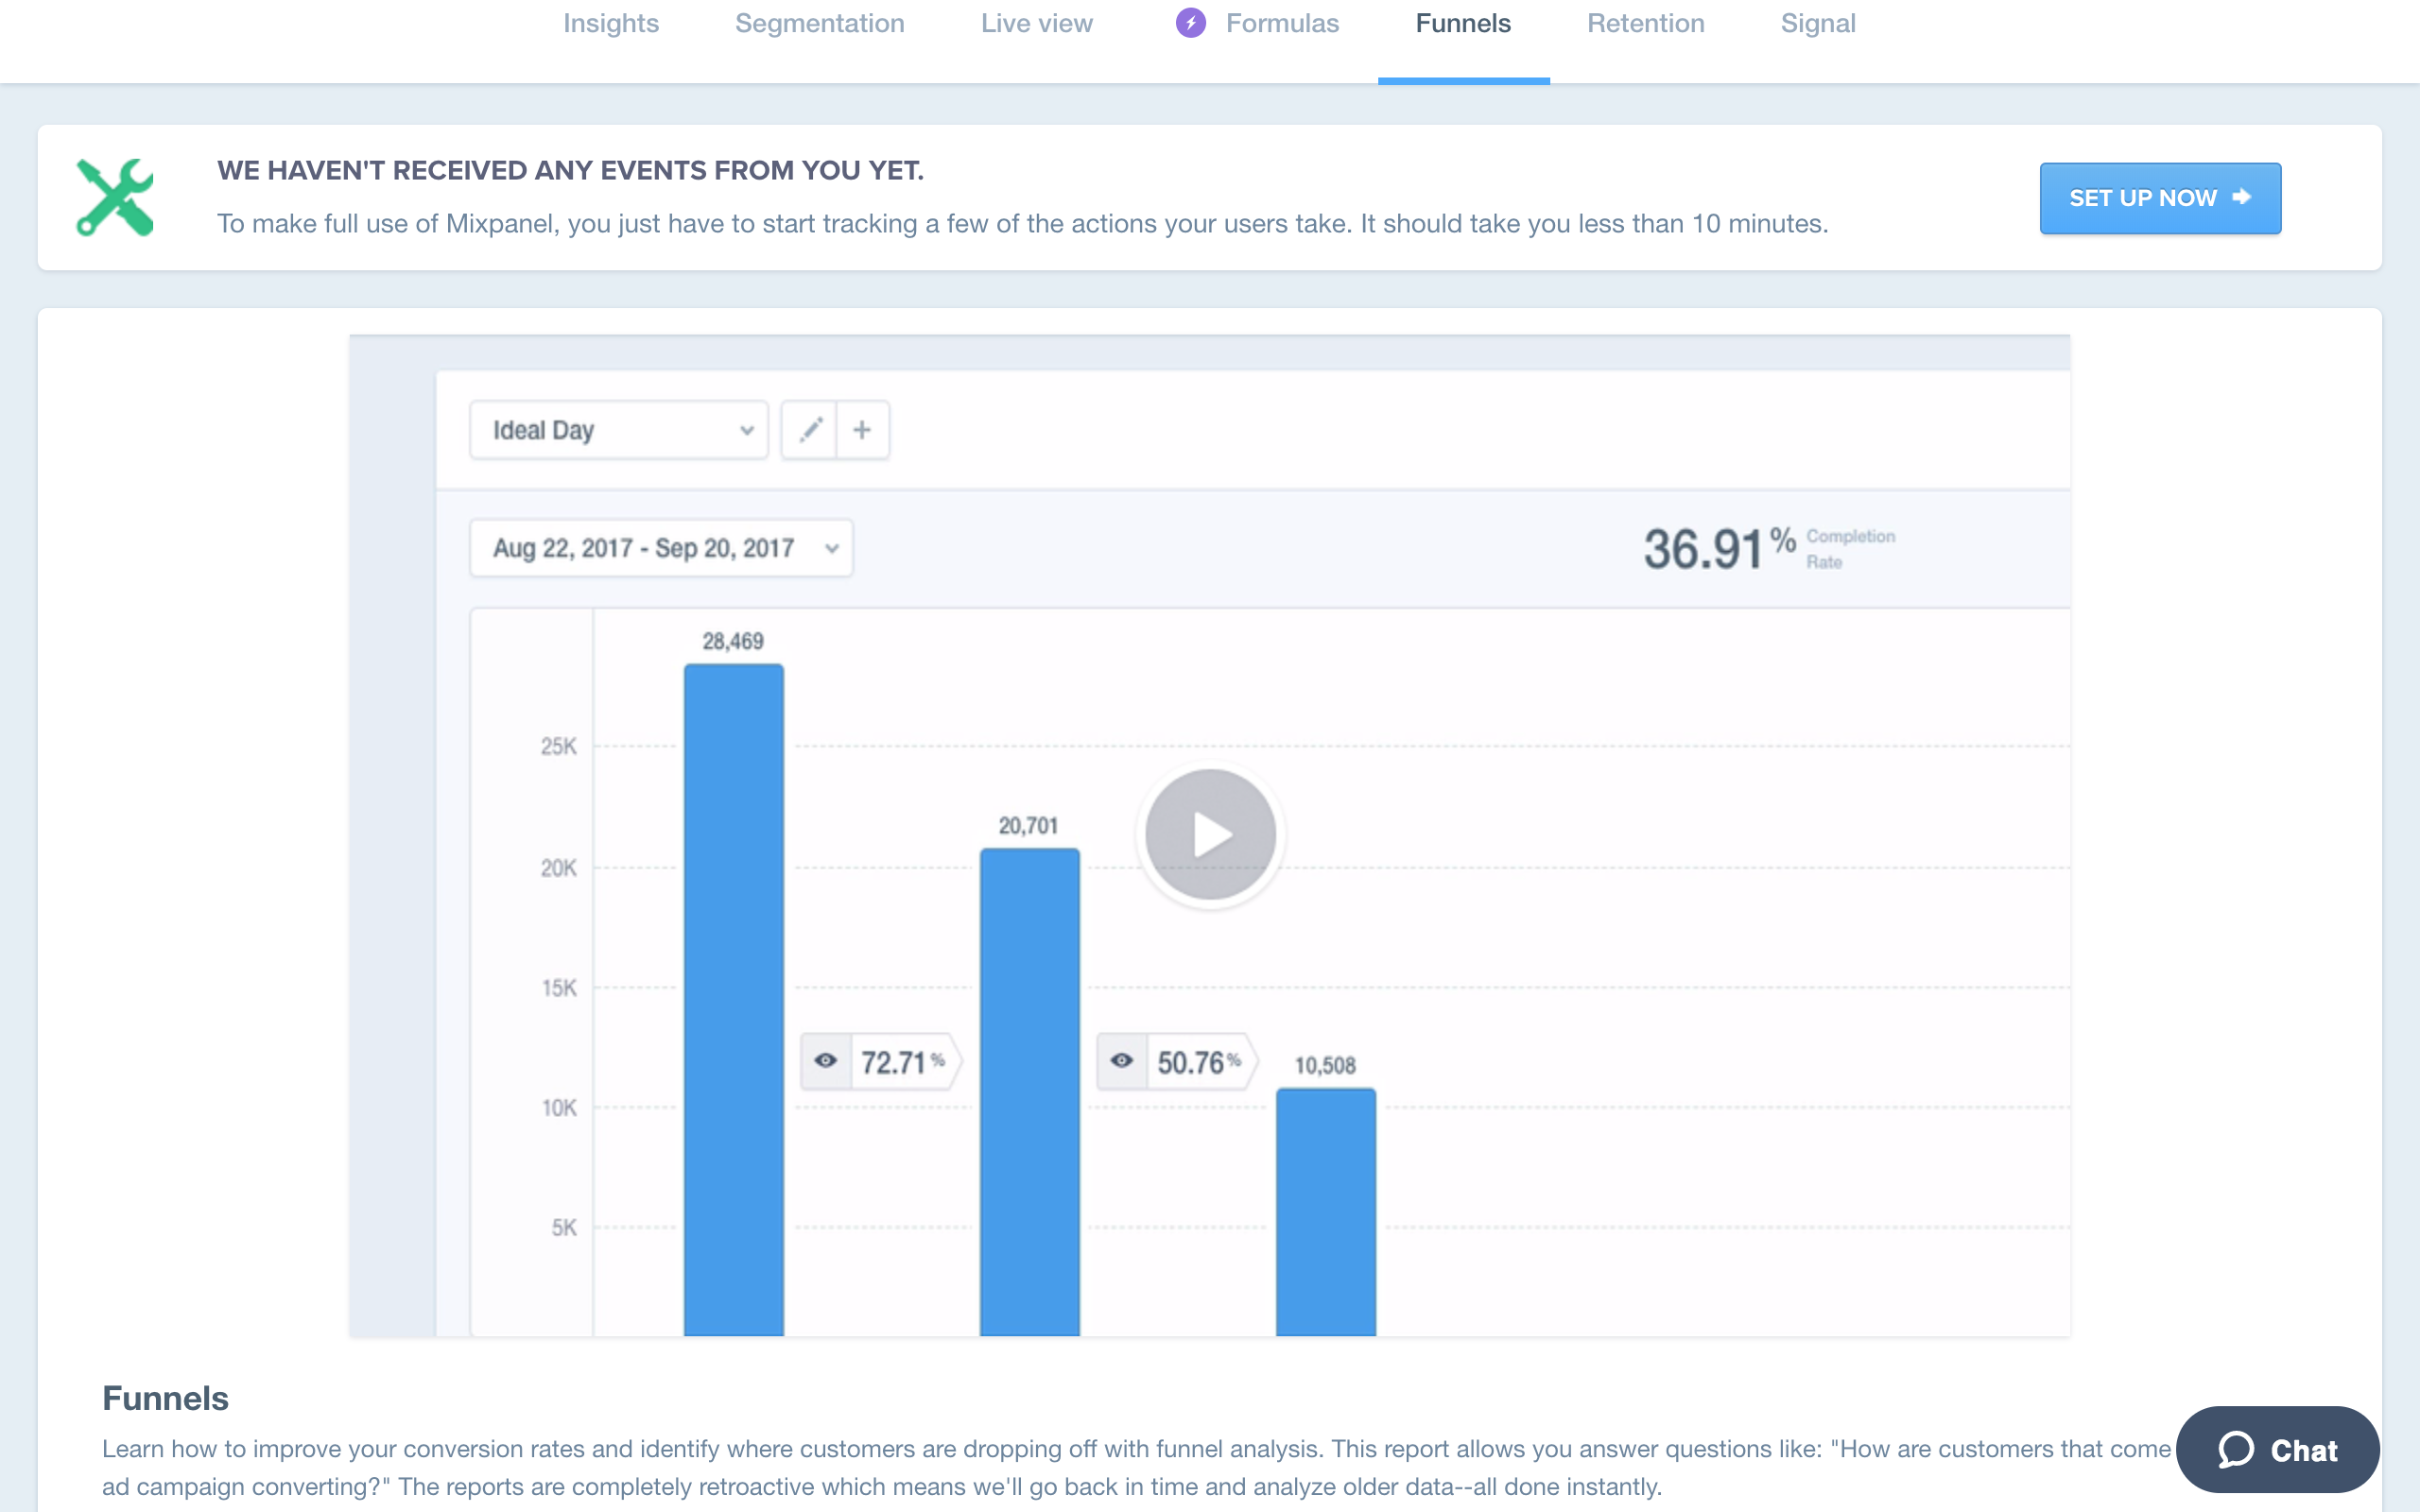Open the Retention tab
The image size is (2420, 1512).
pos(1646,23)
